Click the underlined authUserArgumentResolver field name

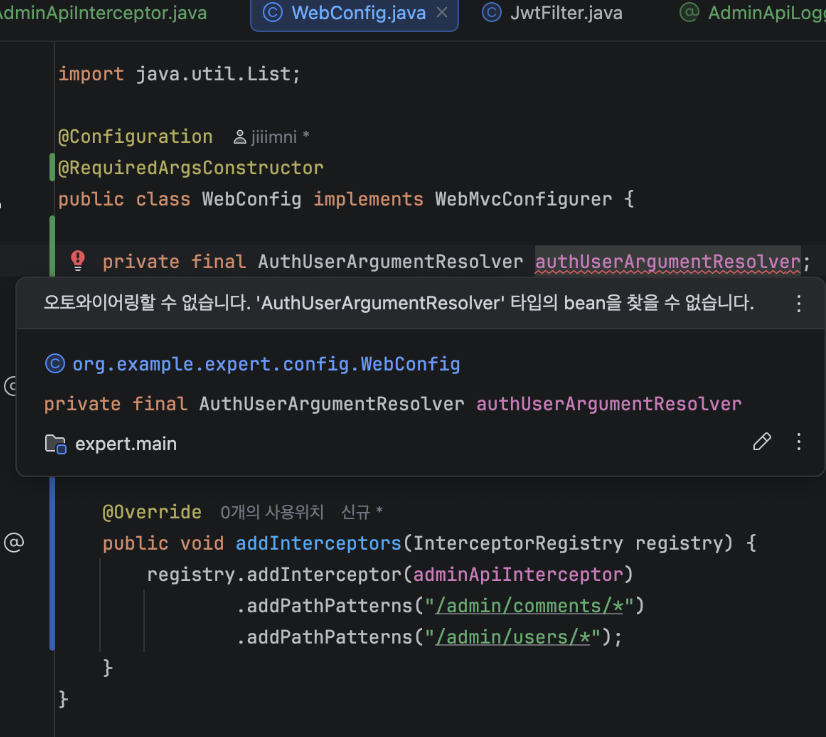click(667, 262)
